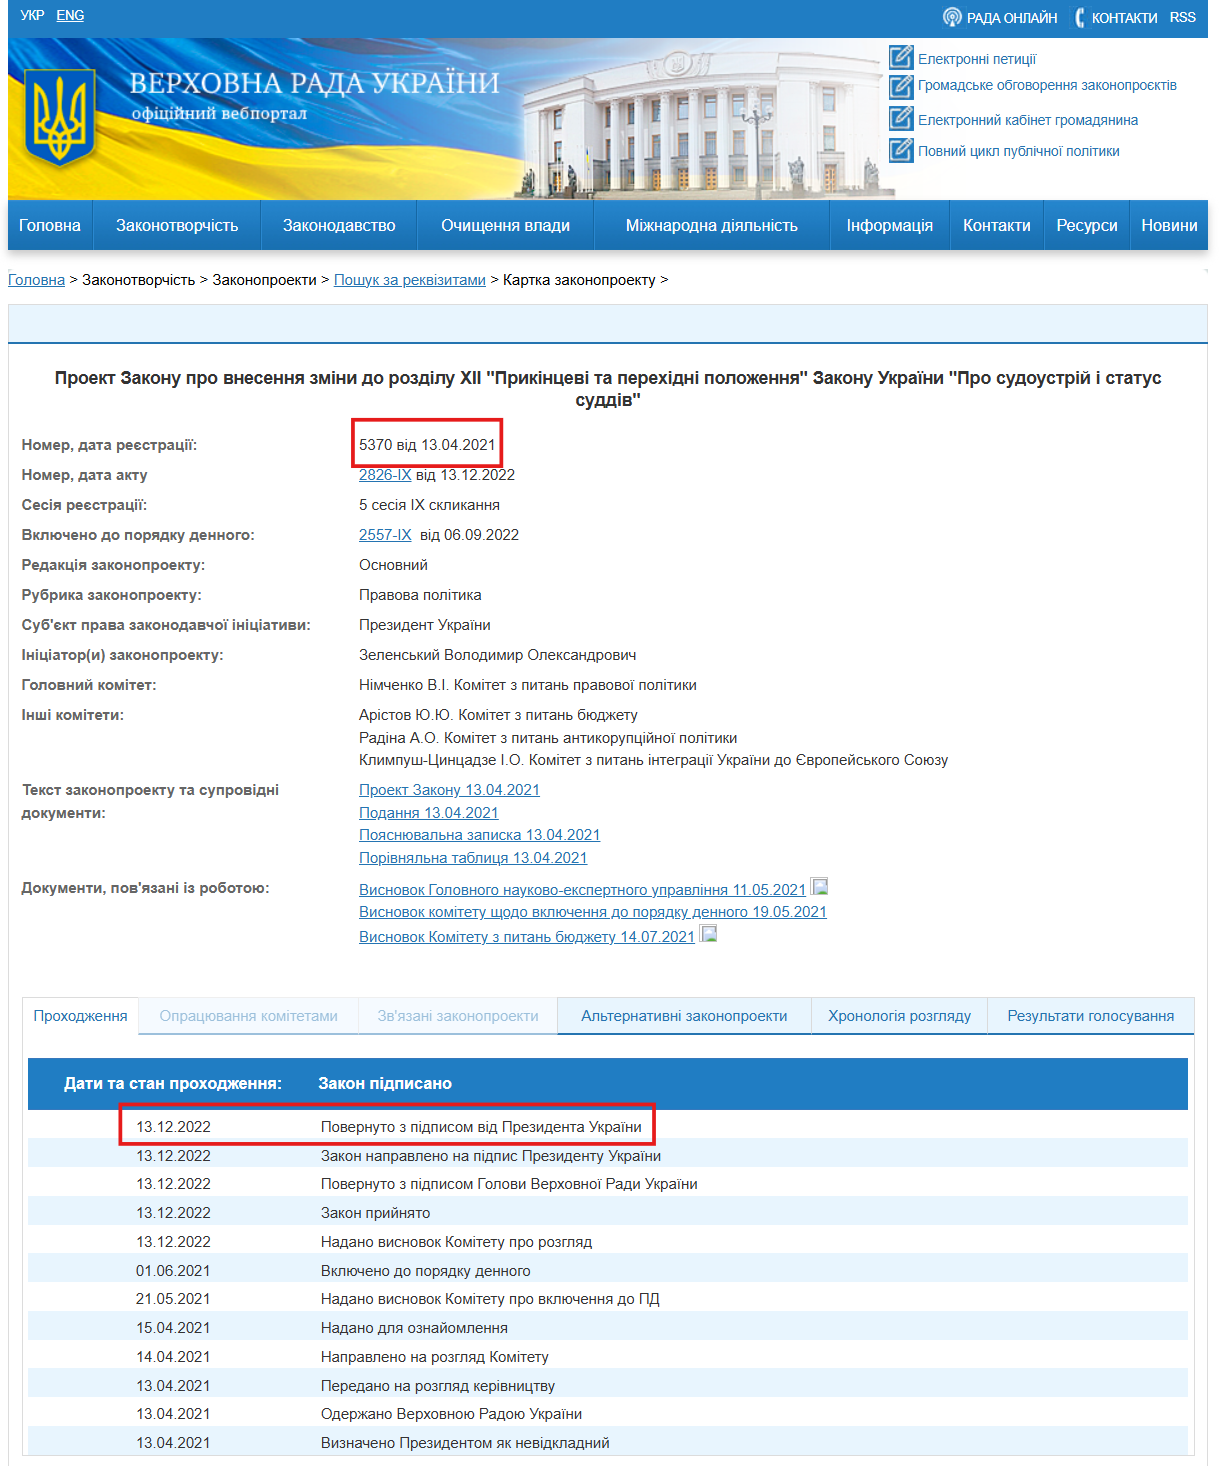
Task: Open the Ресурси menu
Action: [1087, 225]
